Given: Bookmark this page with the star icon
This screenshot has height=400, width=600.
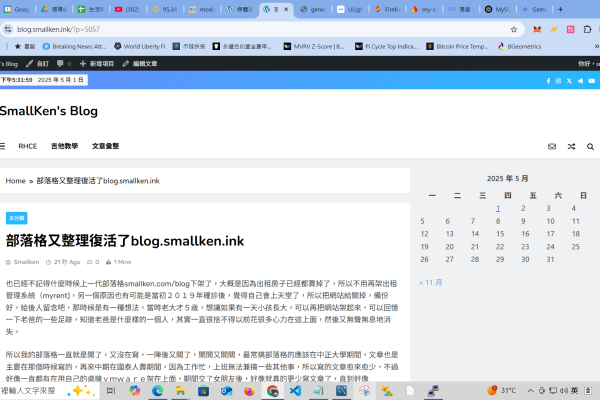Looking at the screenshot, I should click(x=514, y=30).
